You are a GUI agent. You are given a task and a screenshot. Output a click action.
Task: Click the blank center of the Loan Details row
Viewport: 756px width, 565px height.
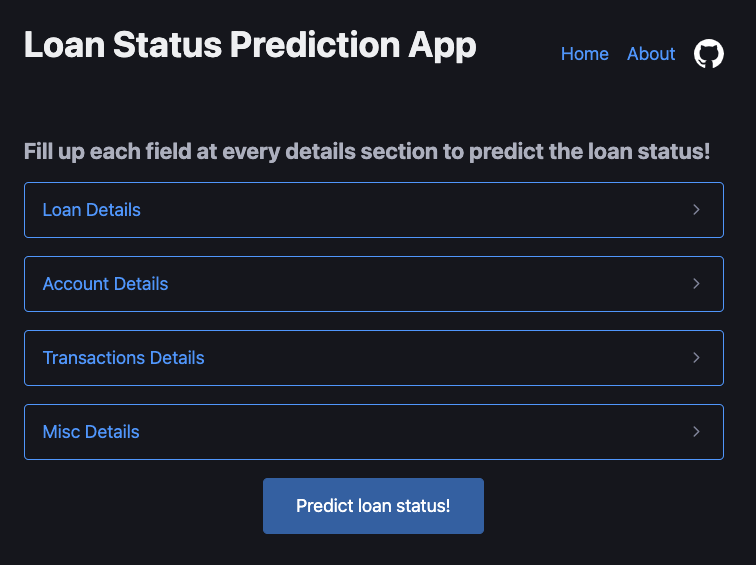[x=415, y=210]
